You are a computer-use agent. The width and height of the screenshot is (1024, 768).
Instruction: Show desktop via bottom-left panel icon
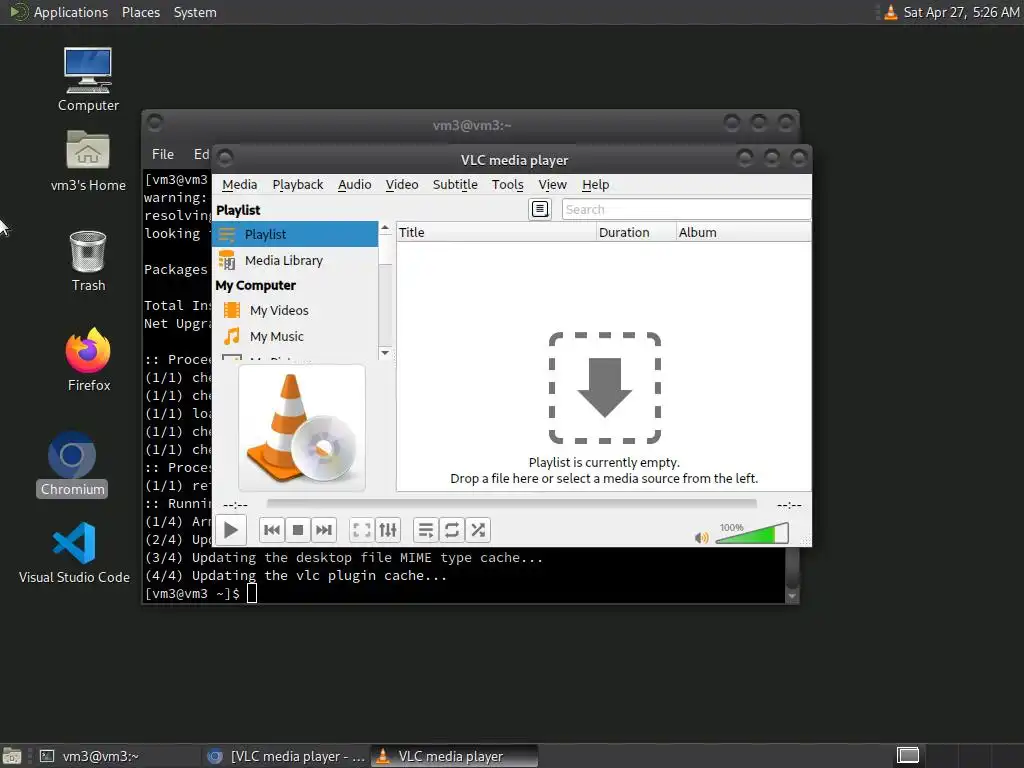tap(12, 756)
